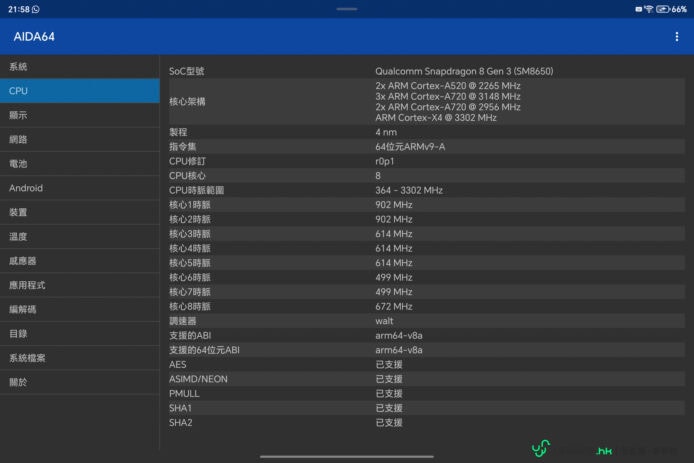Open the 電池 section

tap(79, 164)
